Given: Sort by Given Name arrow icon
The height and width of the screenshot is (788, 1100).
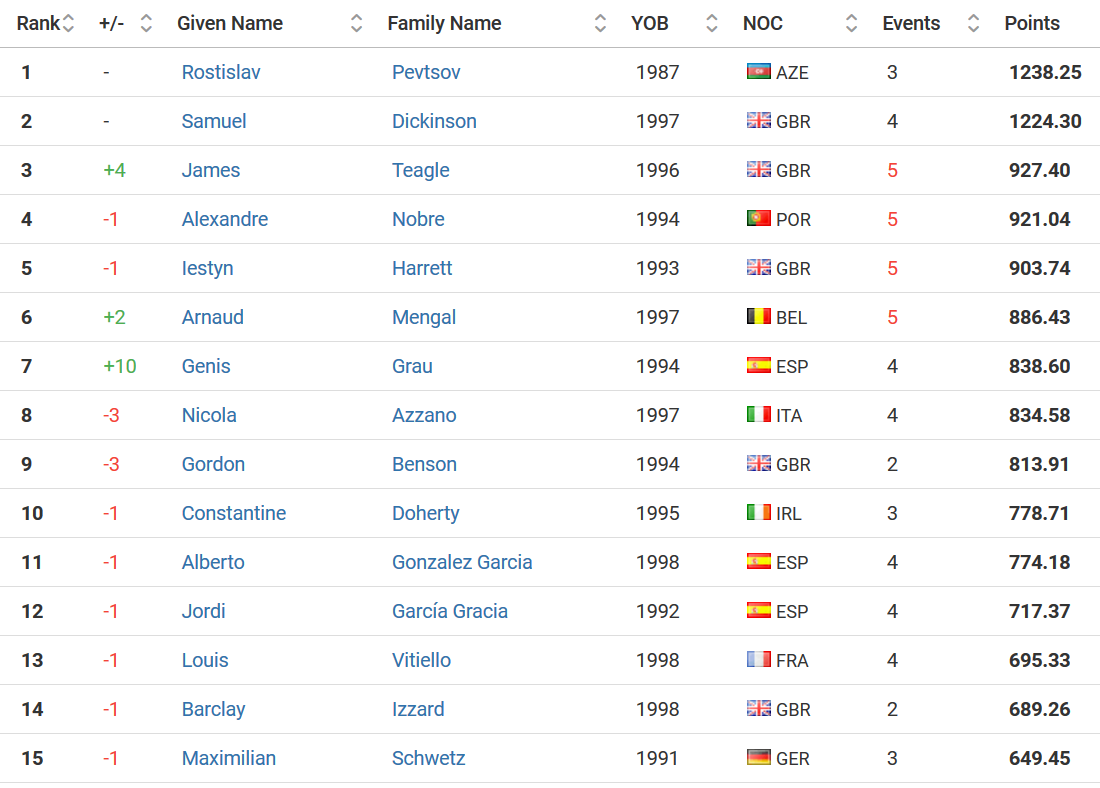Looking at the screenshot, I should pos(356,23).
